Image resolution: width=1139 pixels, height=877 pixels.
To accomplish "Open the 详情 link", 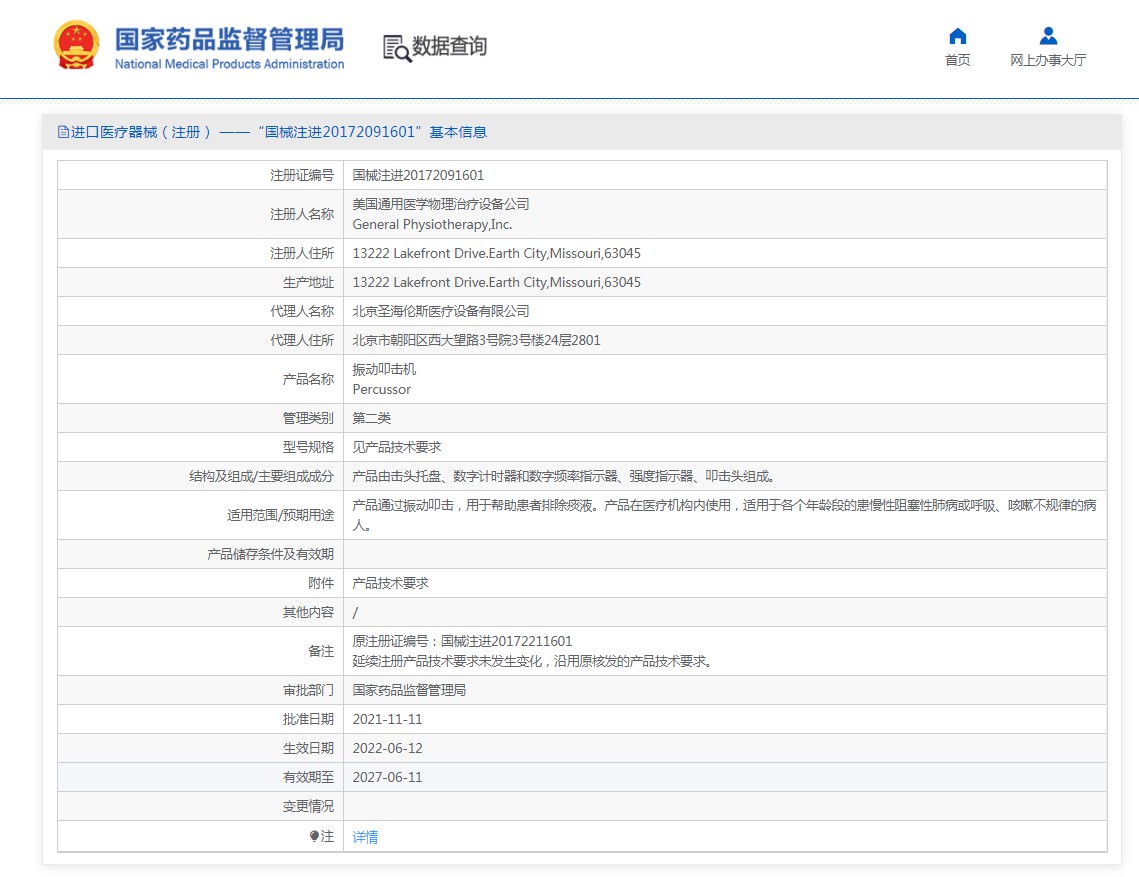I will pyautogui.click(x=365, y=837).
